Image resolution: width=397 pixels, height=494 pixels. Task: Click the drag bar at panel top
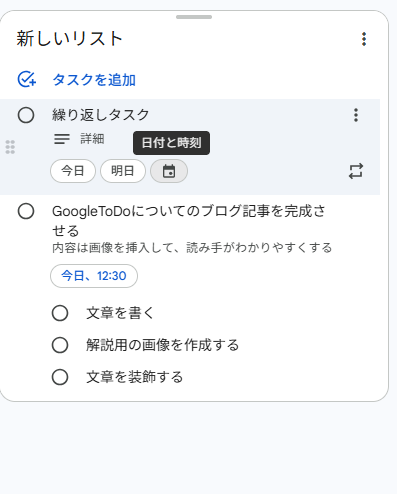(194, 17)
